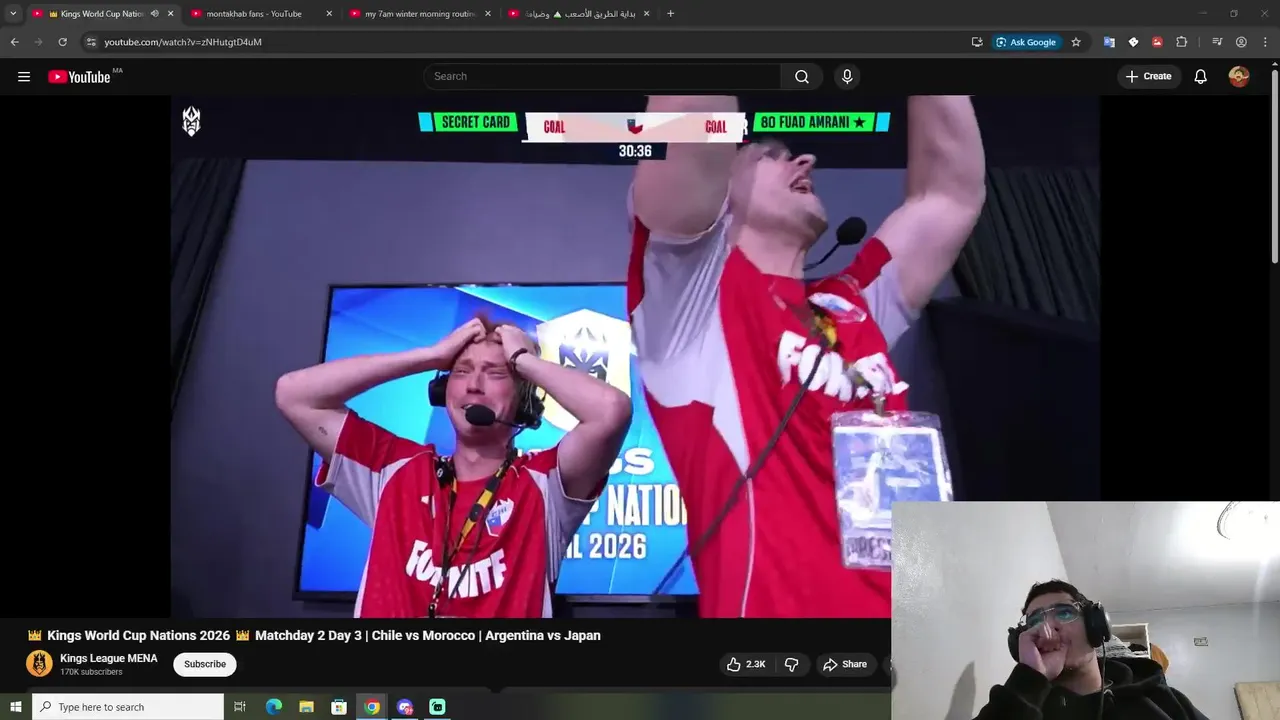Click the Ask Google button
1280x720 pixels.
(1026, 42)
